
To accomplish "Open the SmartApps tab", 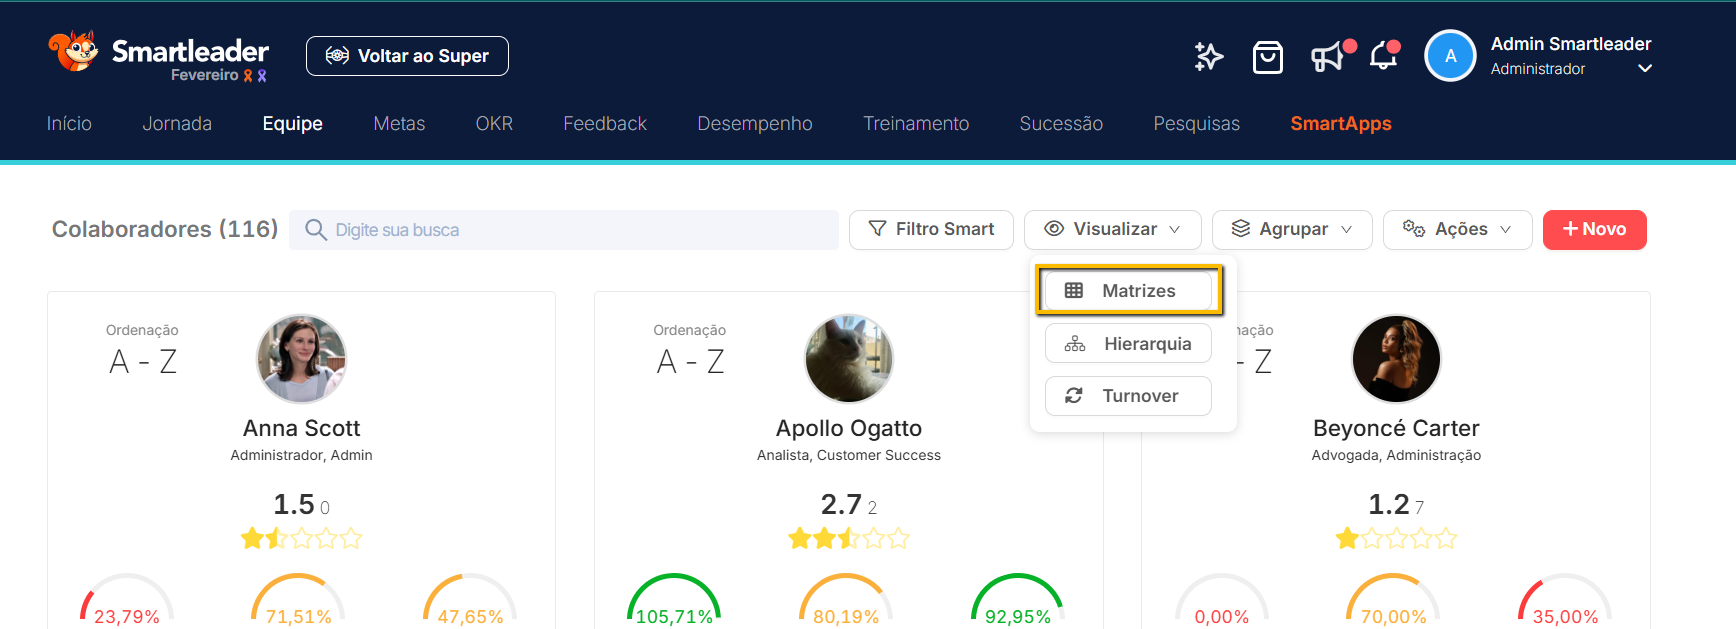I will pos(1341,123).
